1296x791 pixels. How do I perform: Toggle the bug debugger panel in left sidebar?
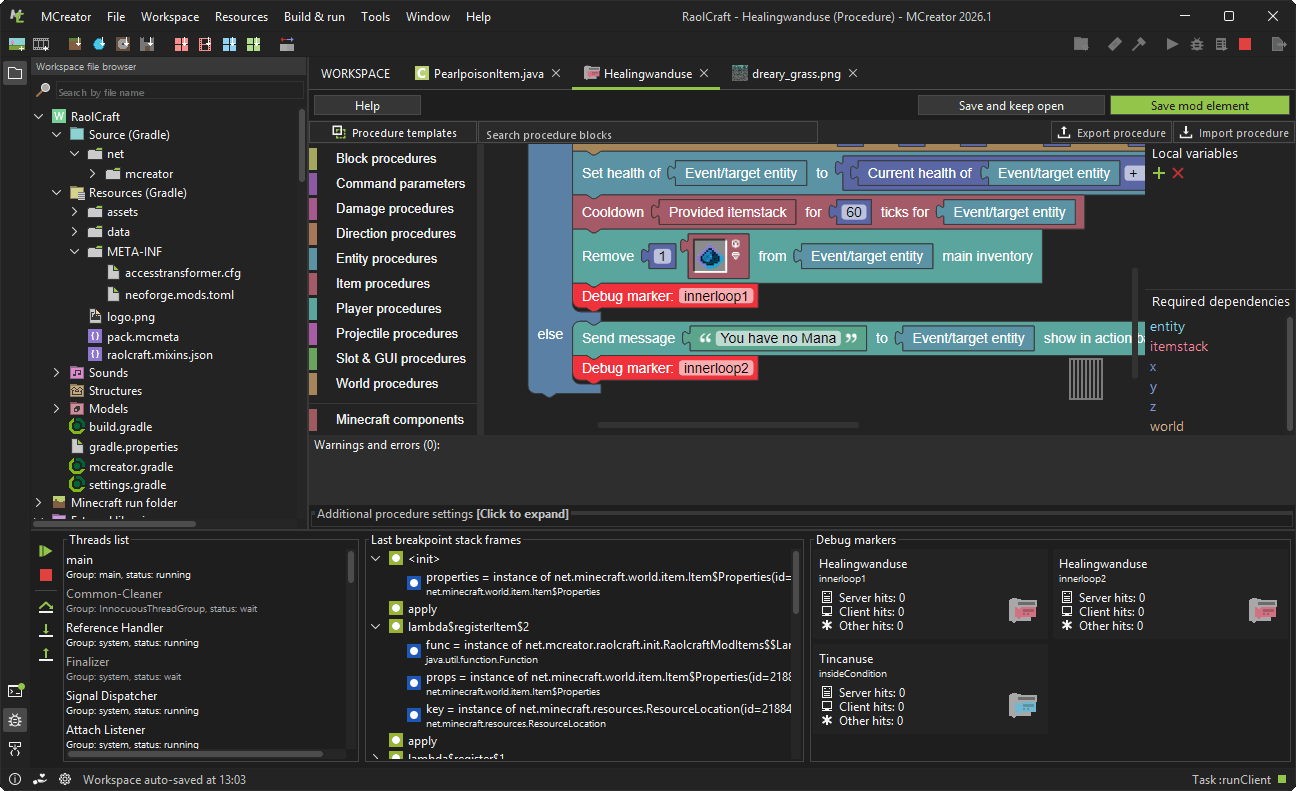[15, 720]
